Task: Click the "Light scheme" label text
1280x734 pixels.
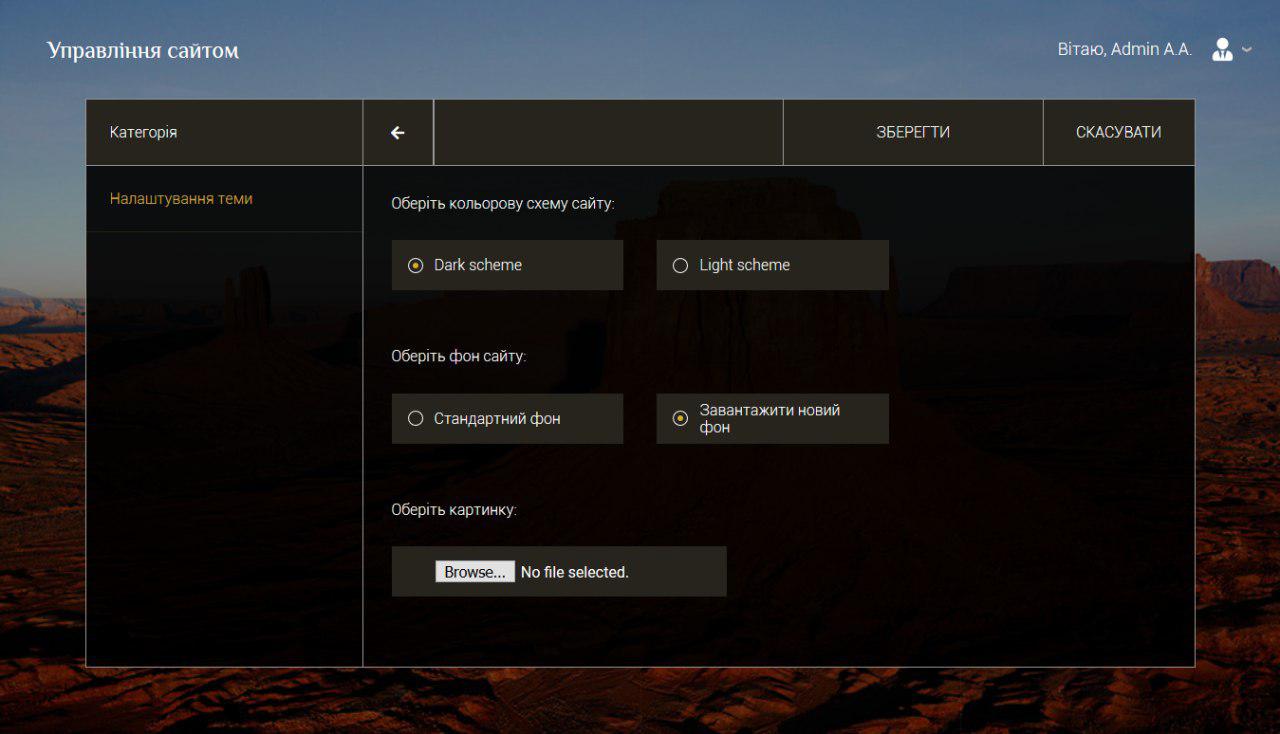Action: tap(744, 265)
